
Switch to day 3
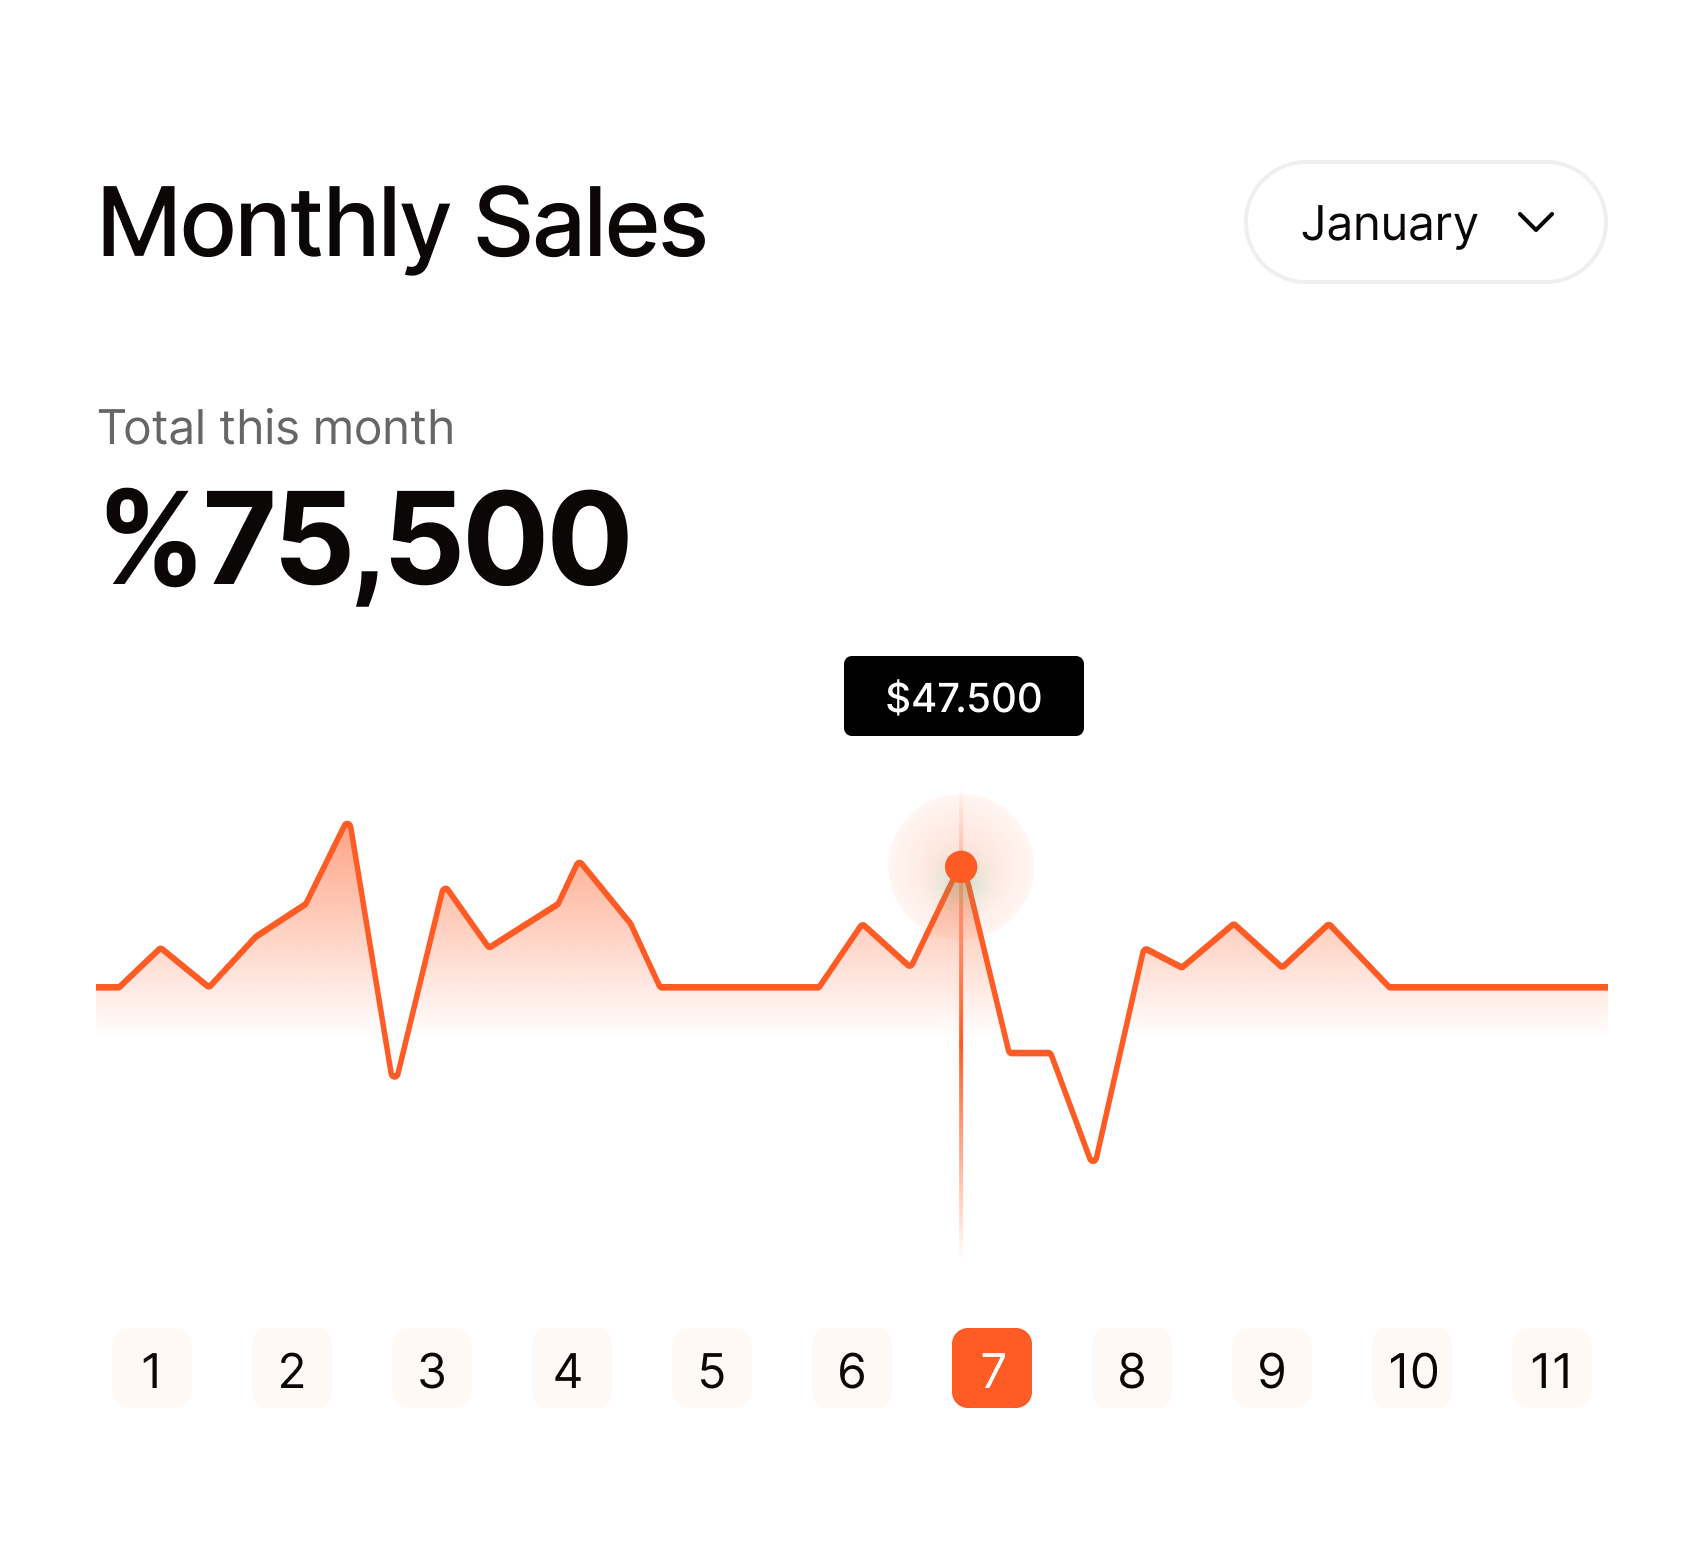coord(432,1368)
